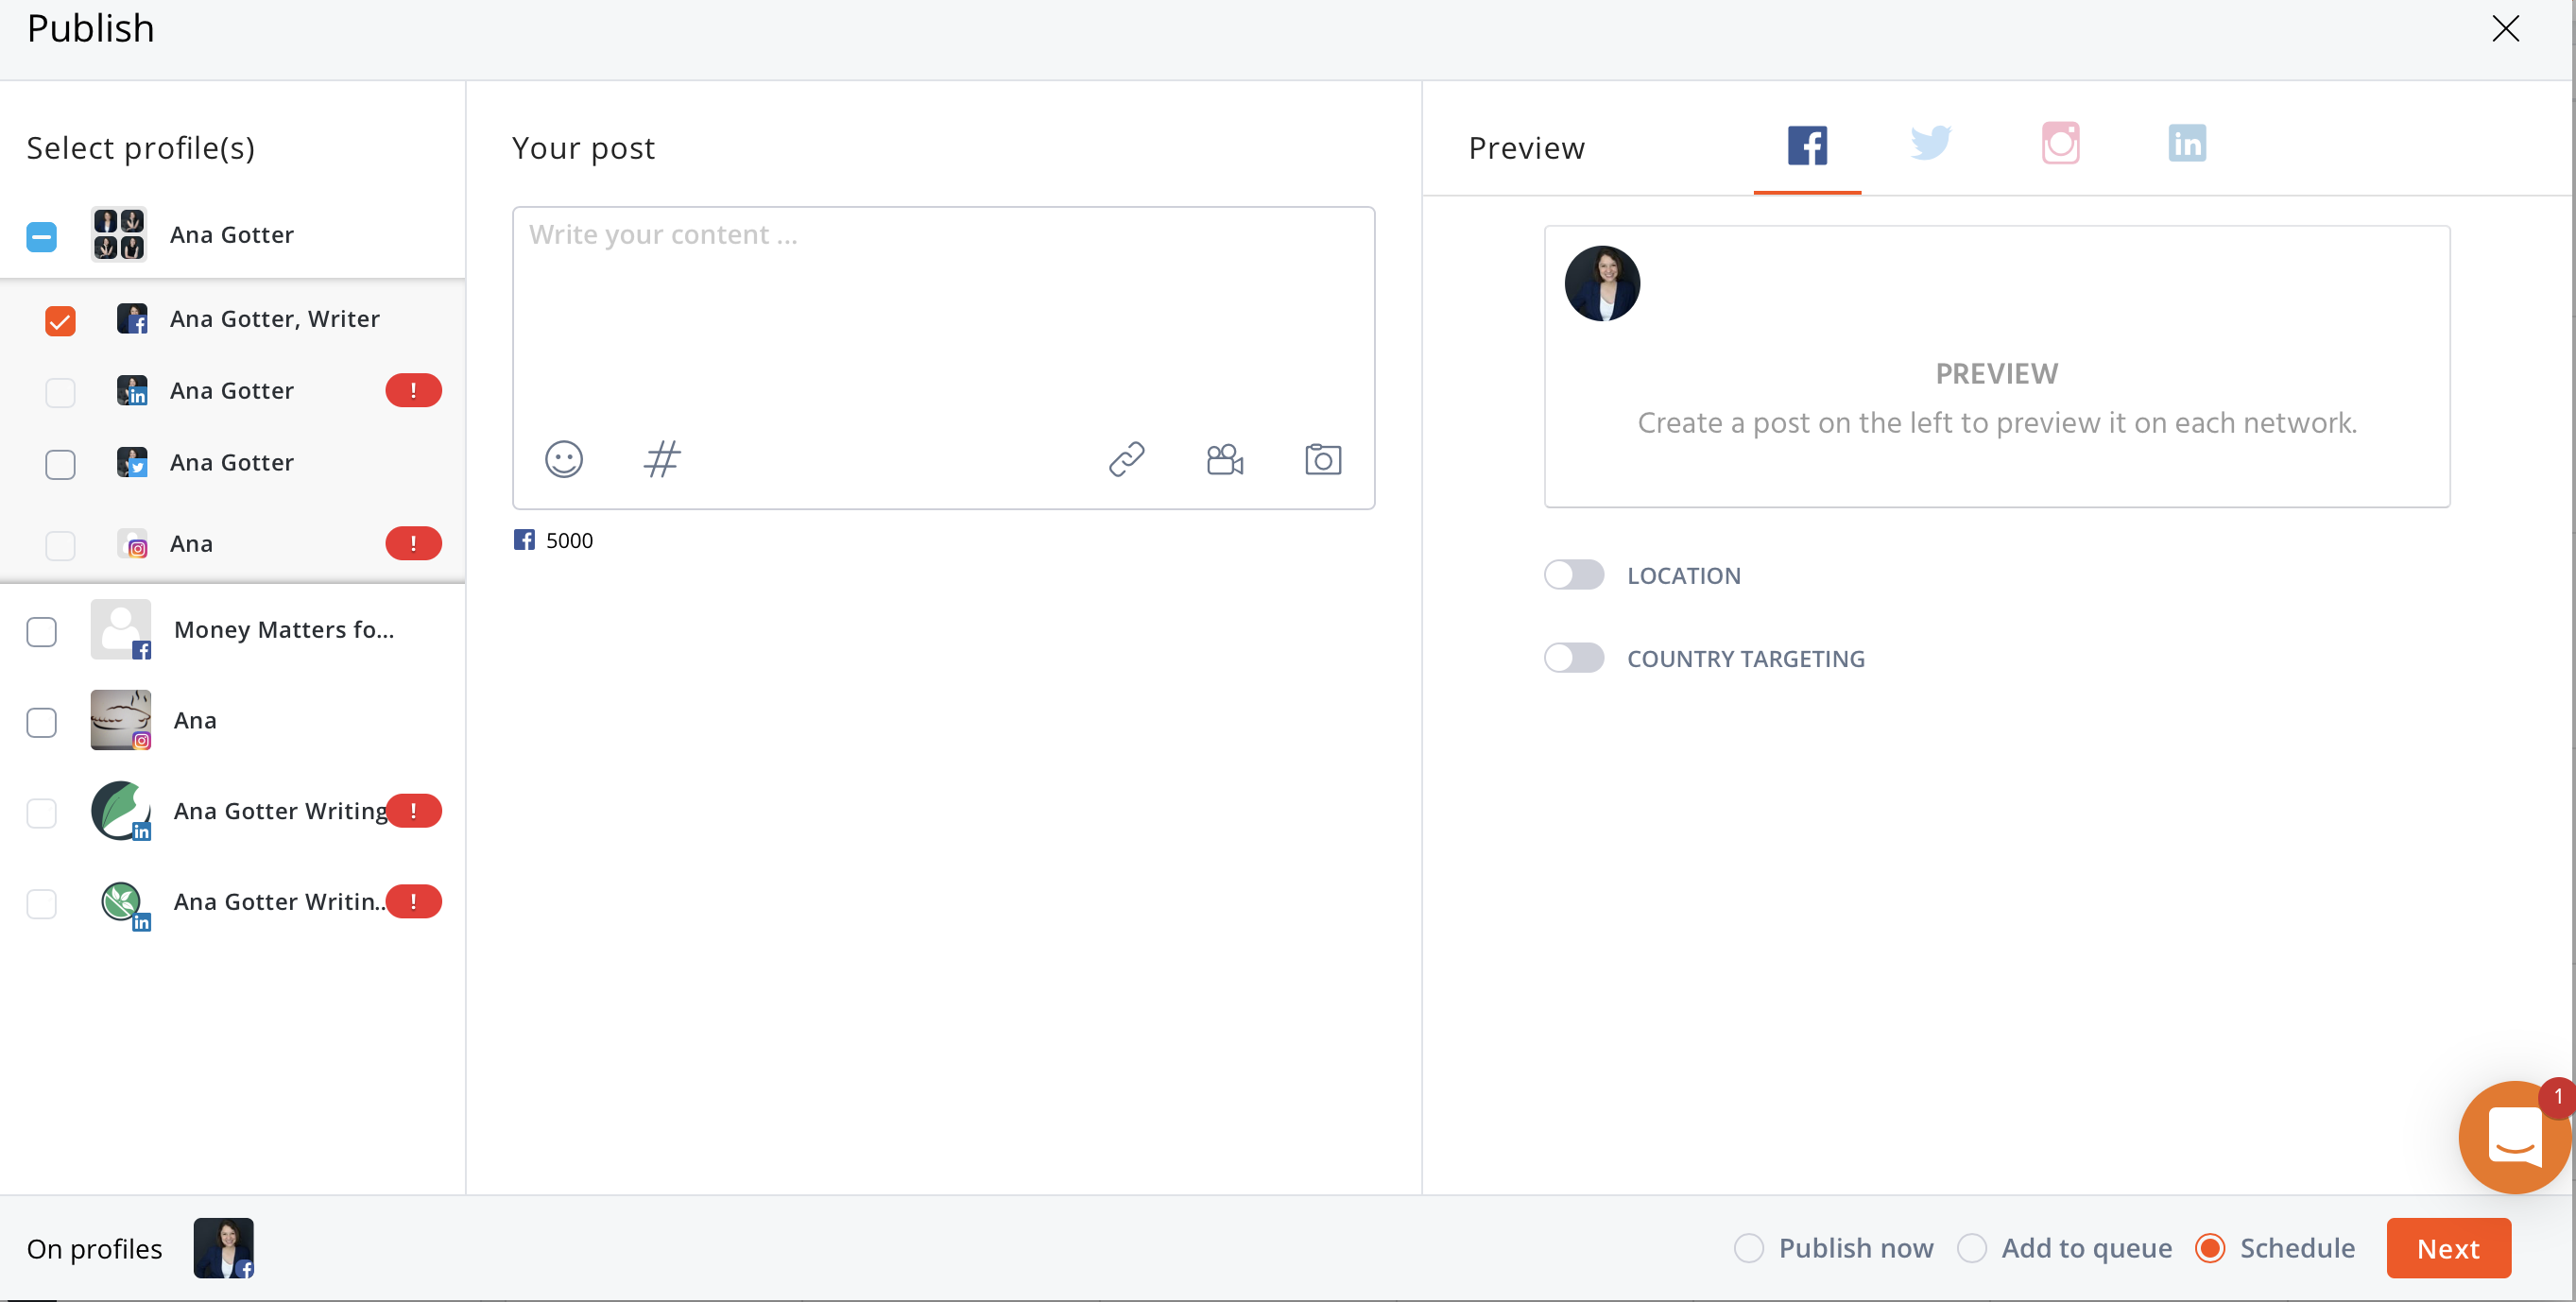2576x1302 pixels.
Task: Attach a link to the post
Action: click(1126, 459)
